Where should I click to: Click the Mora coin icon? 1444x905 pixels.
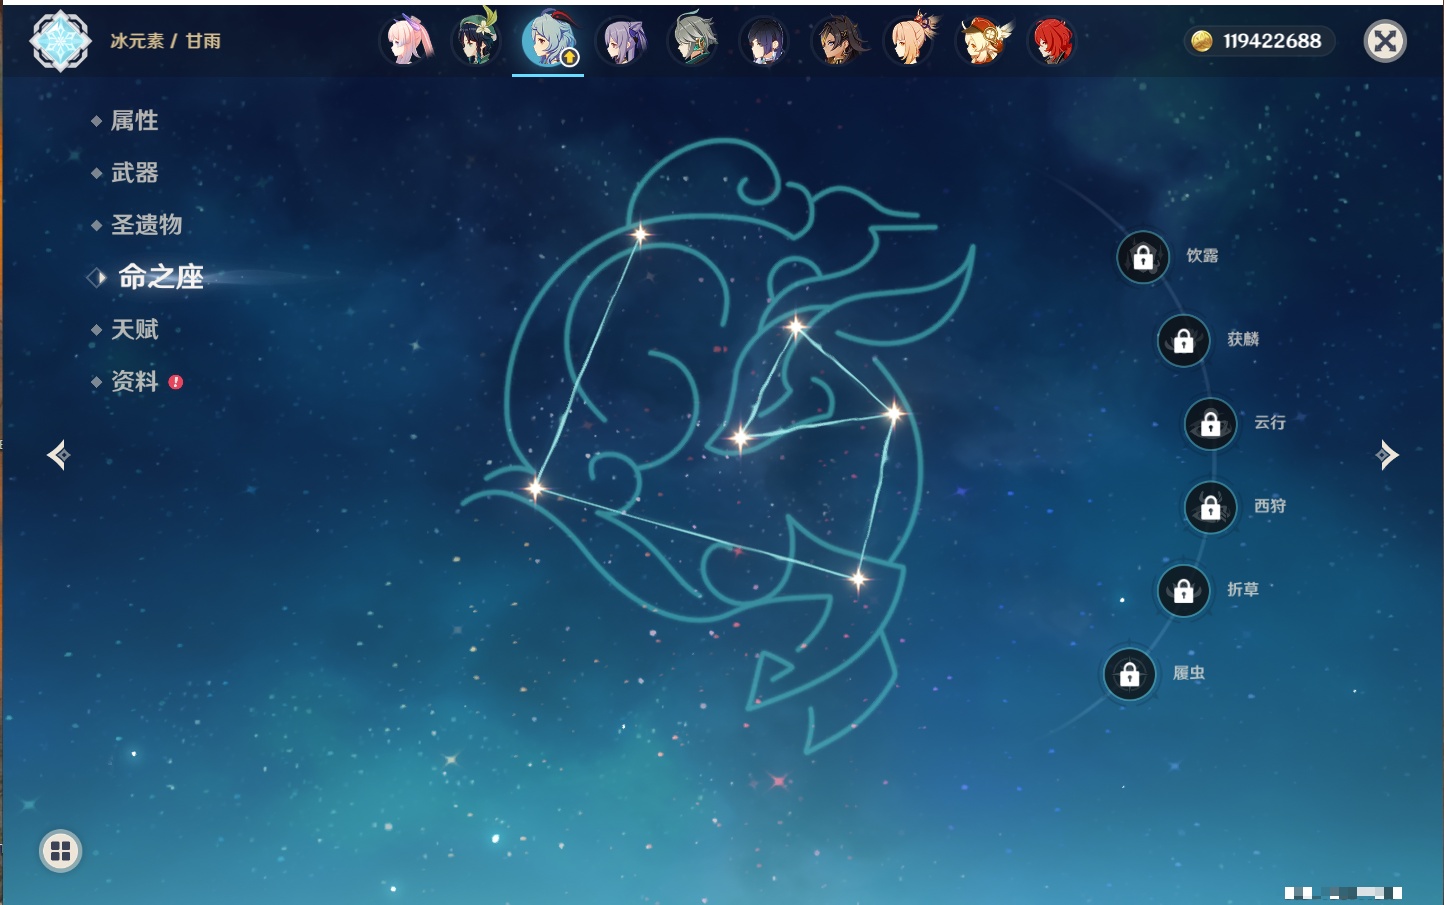pos(1202,41)
